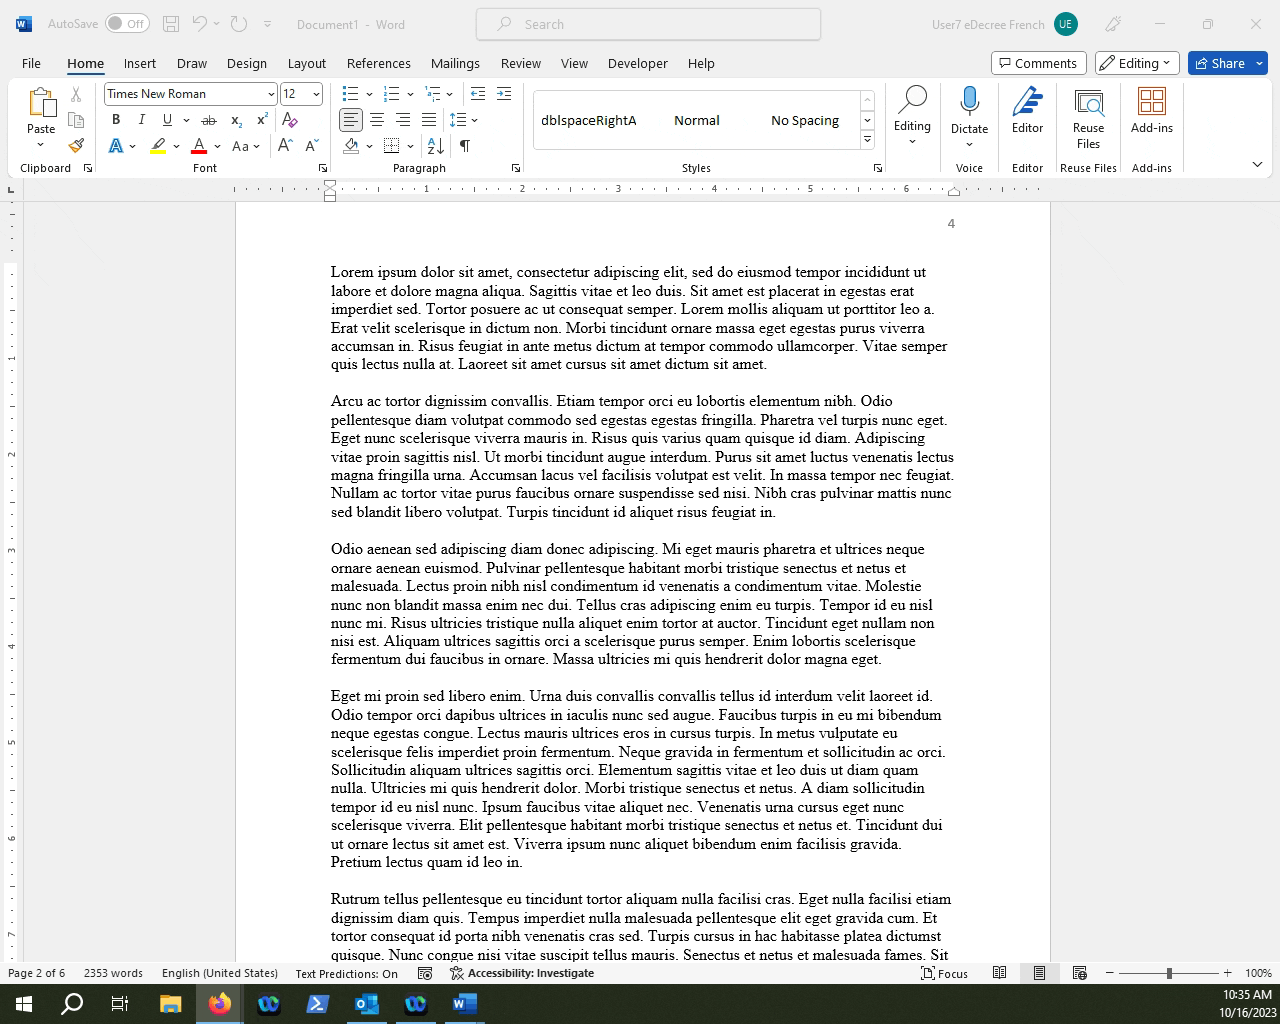The height and width of the screenshot is (1024, 1280).
Task: Apply center text alignment
Action: 377,120
